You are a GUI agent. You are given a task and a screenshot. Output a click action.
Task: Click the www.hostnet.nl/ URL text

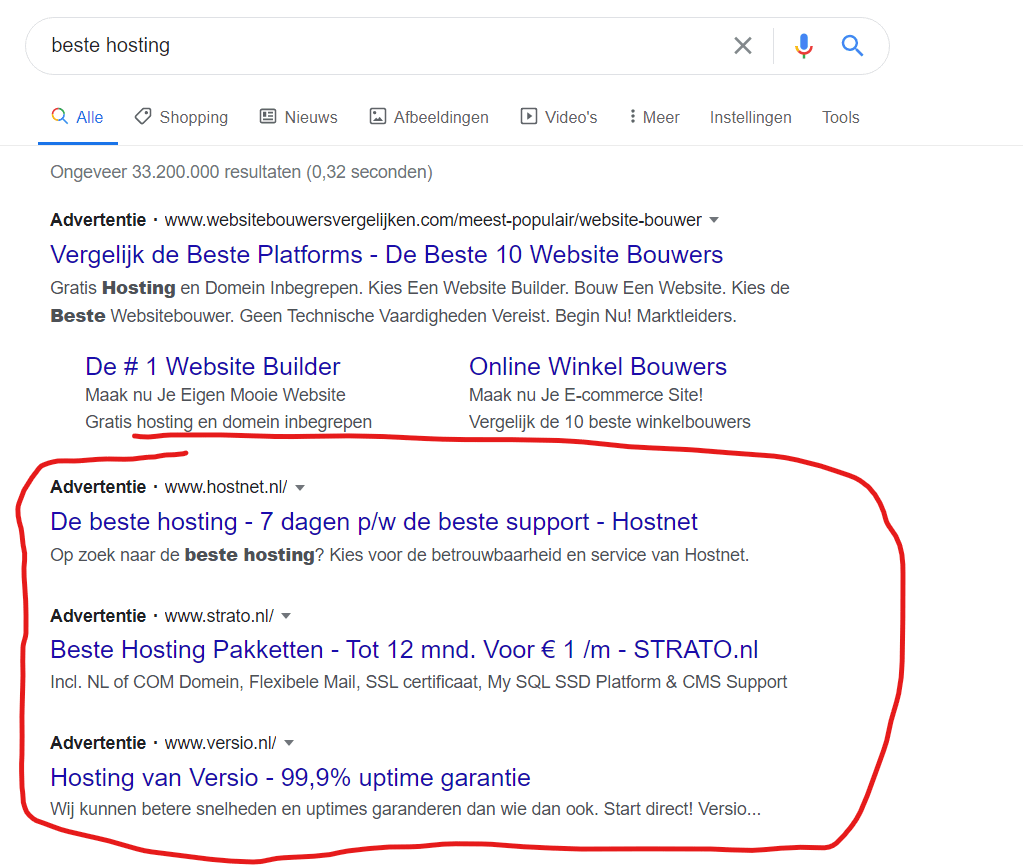[226, 487]
